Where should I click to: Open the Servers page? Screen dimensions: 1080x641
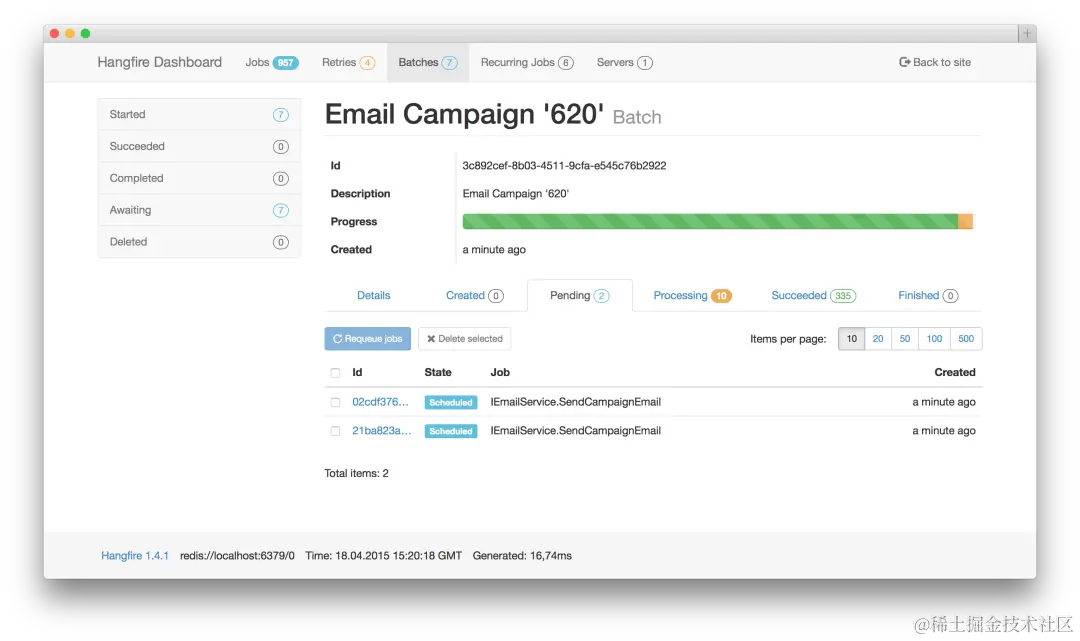[x=624, y=62]
